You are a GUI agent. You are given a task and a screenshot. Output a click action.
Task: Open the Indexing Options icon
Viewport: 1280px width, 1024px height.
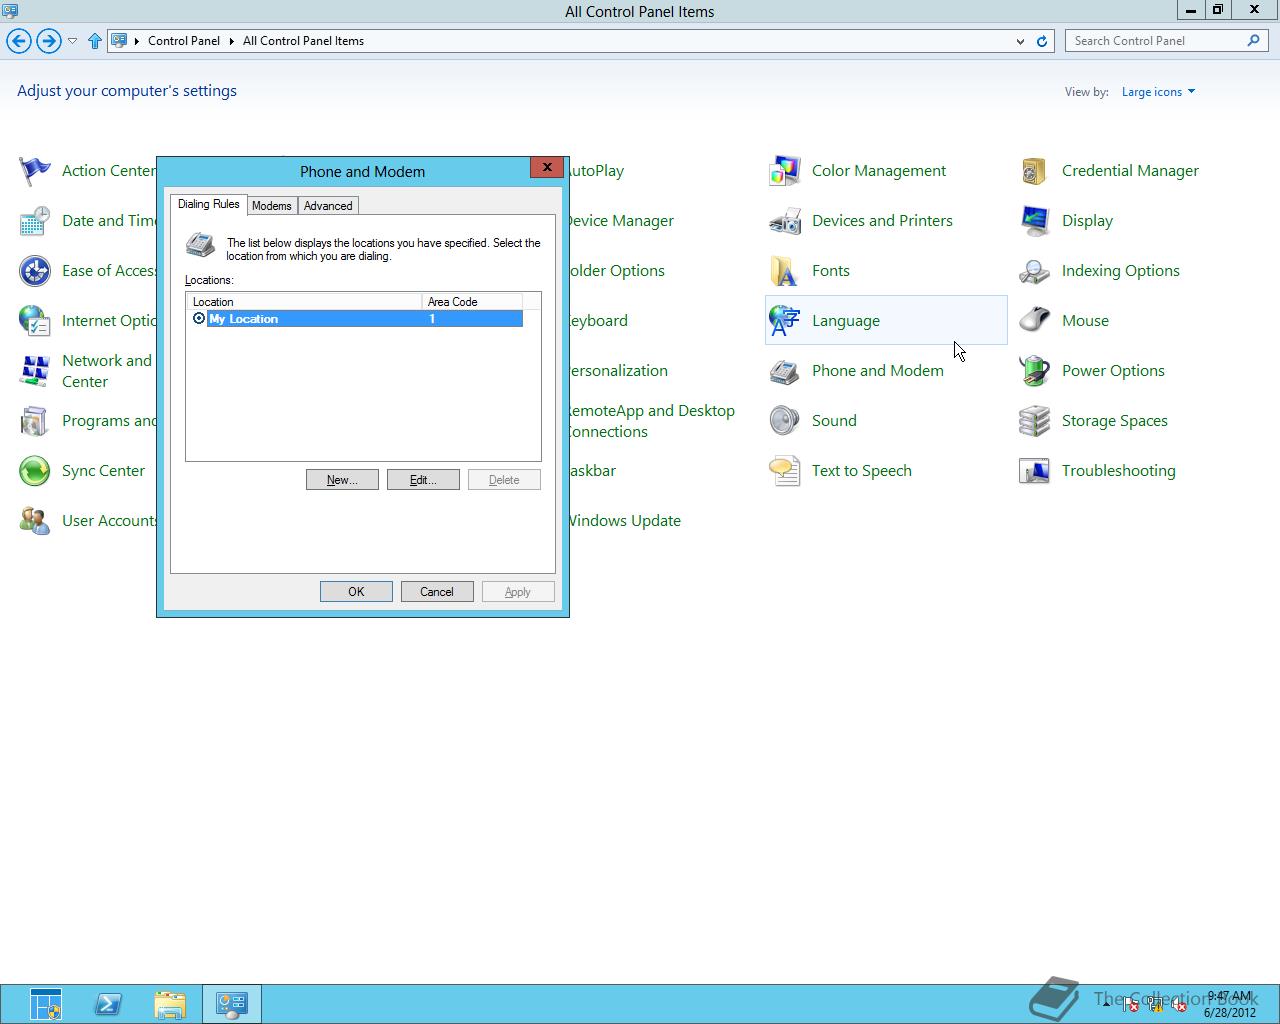(1035, 271)
